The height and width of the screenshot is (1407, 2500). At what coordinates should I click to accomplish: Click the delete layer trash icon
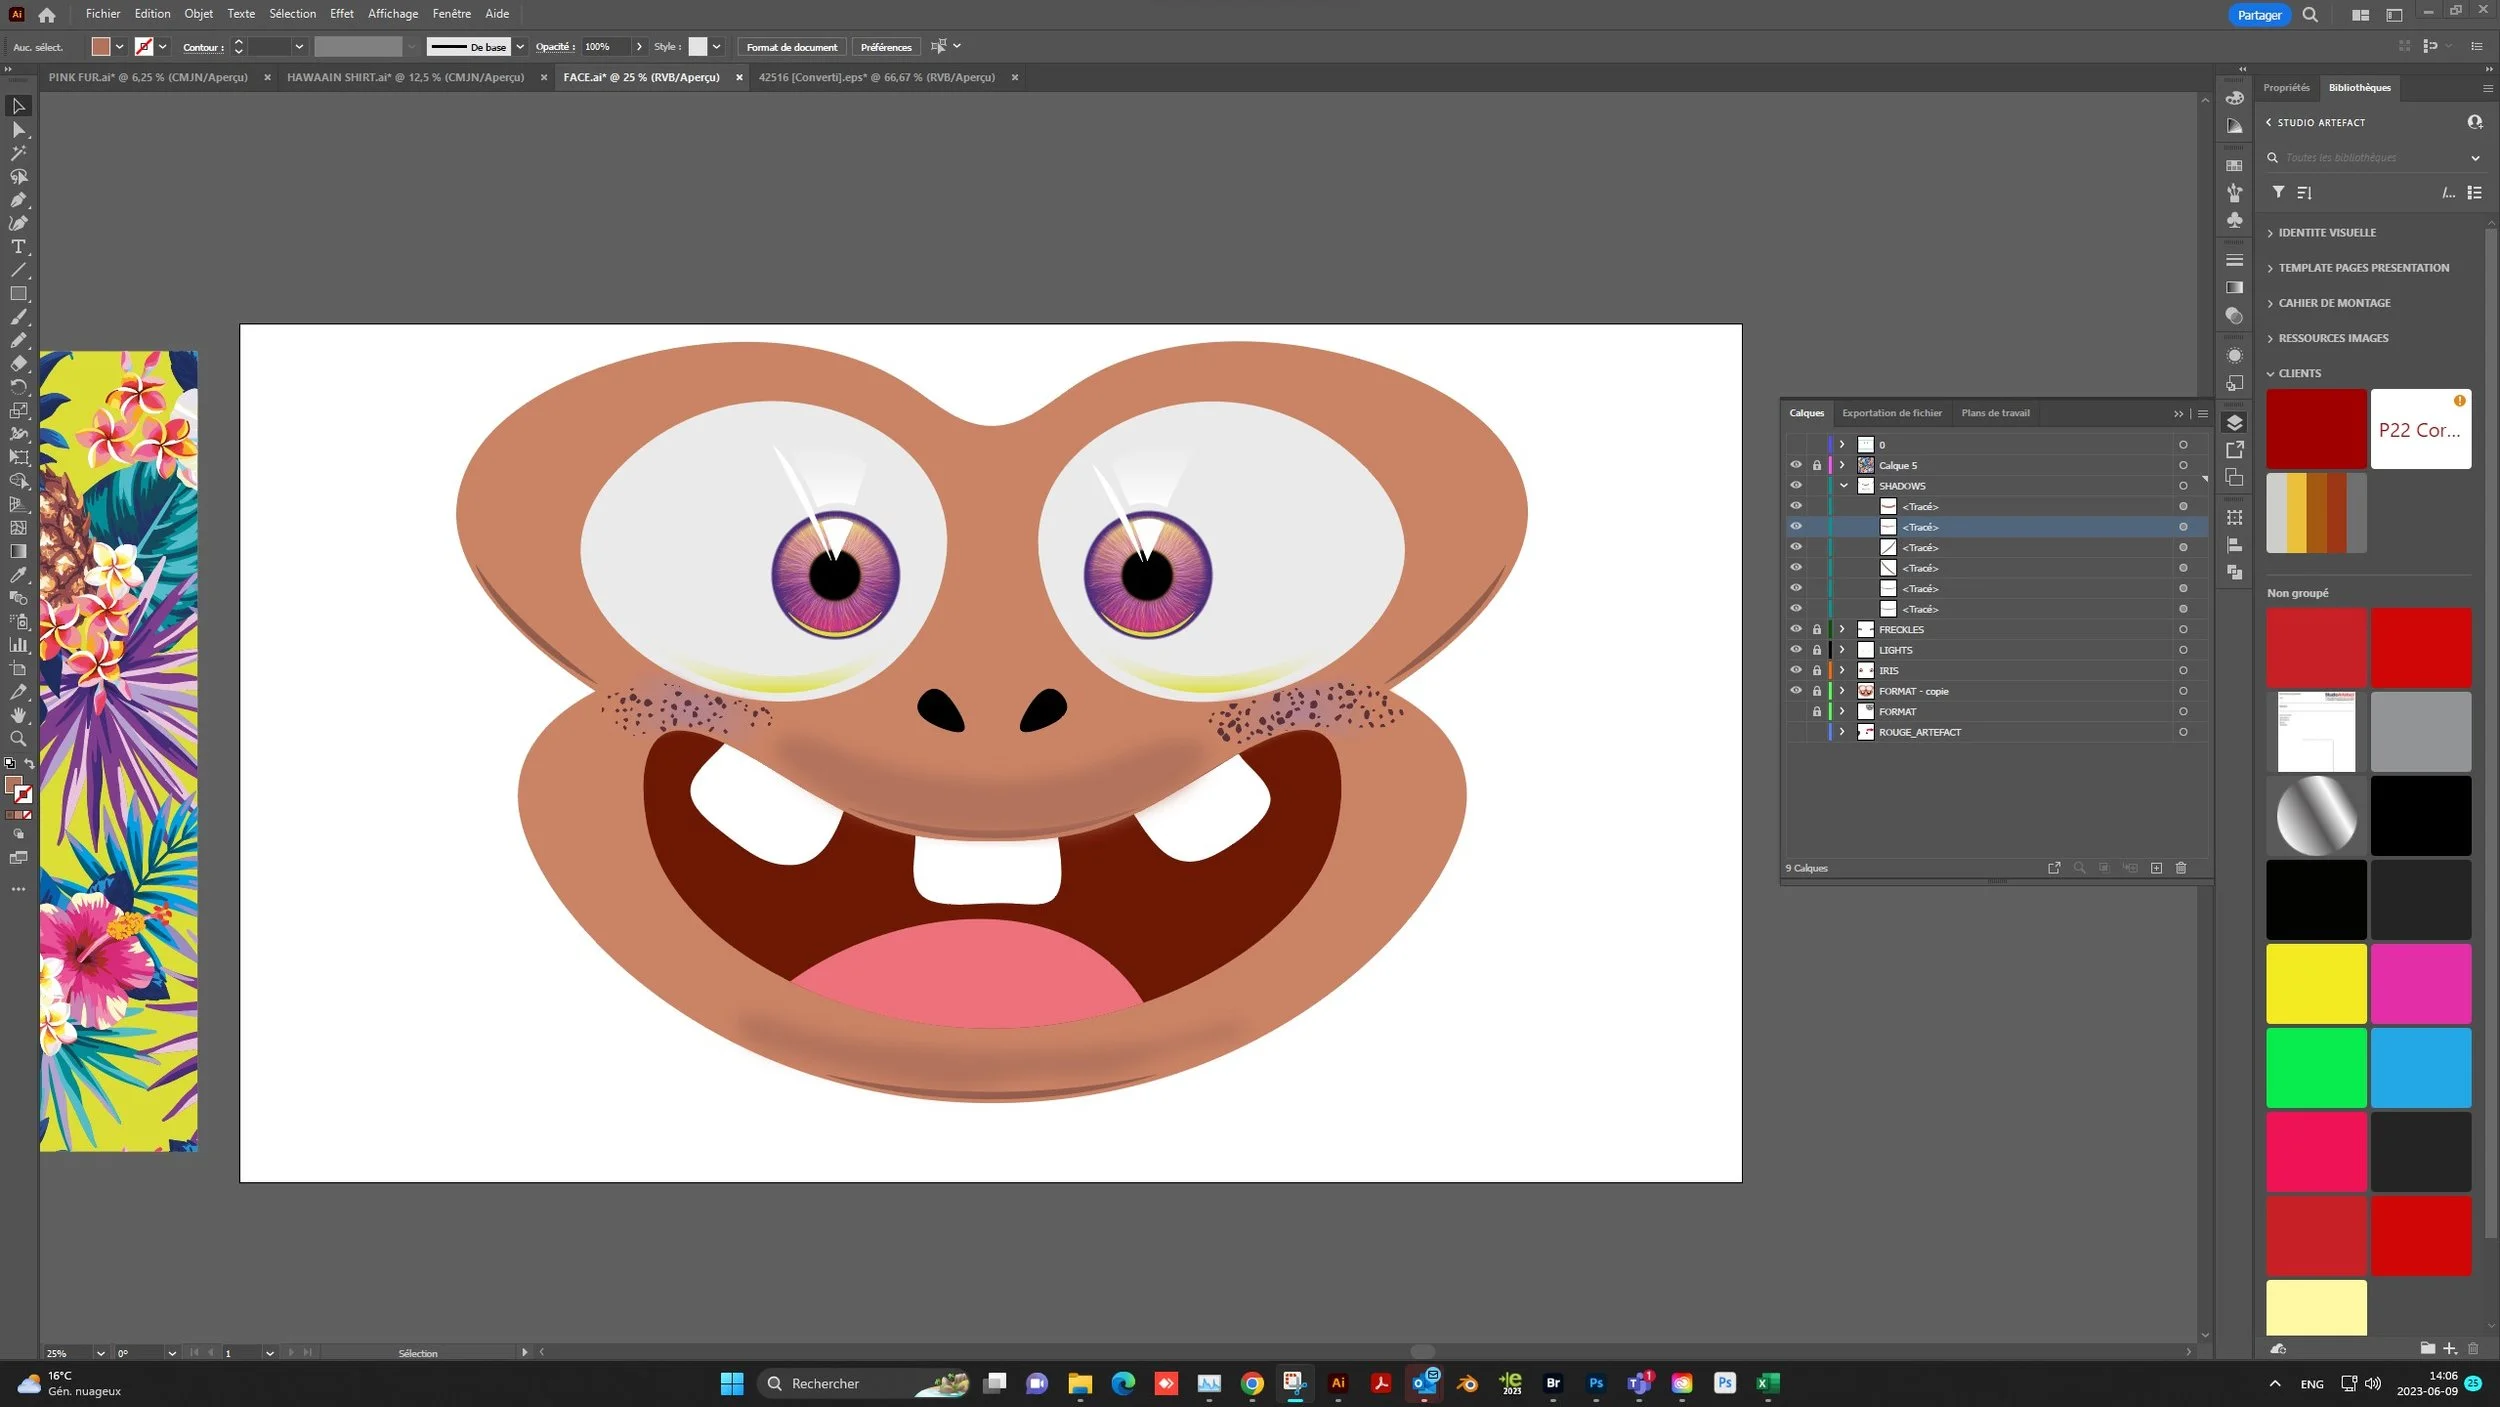click(2181, 868)
